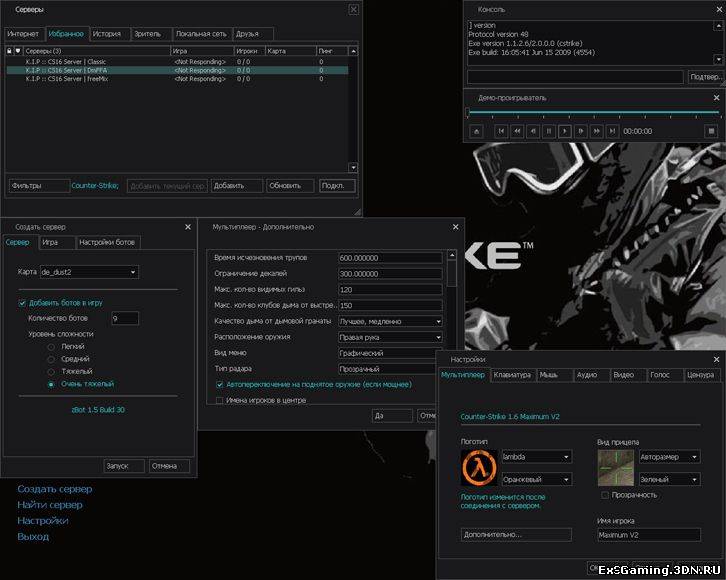Play the demo in demo player
Image resolution: width=726 pixels, height=580 pixels.
pos(564,131)
